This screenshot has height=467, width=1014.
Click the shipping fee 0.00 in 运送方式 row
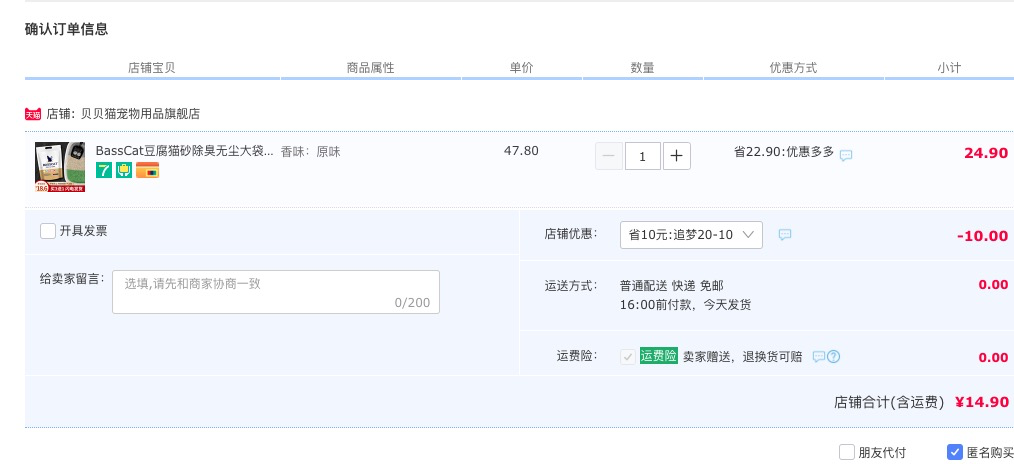(x=993, y=285)
